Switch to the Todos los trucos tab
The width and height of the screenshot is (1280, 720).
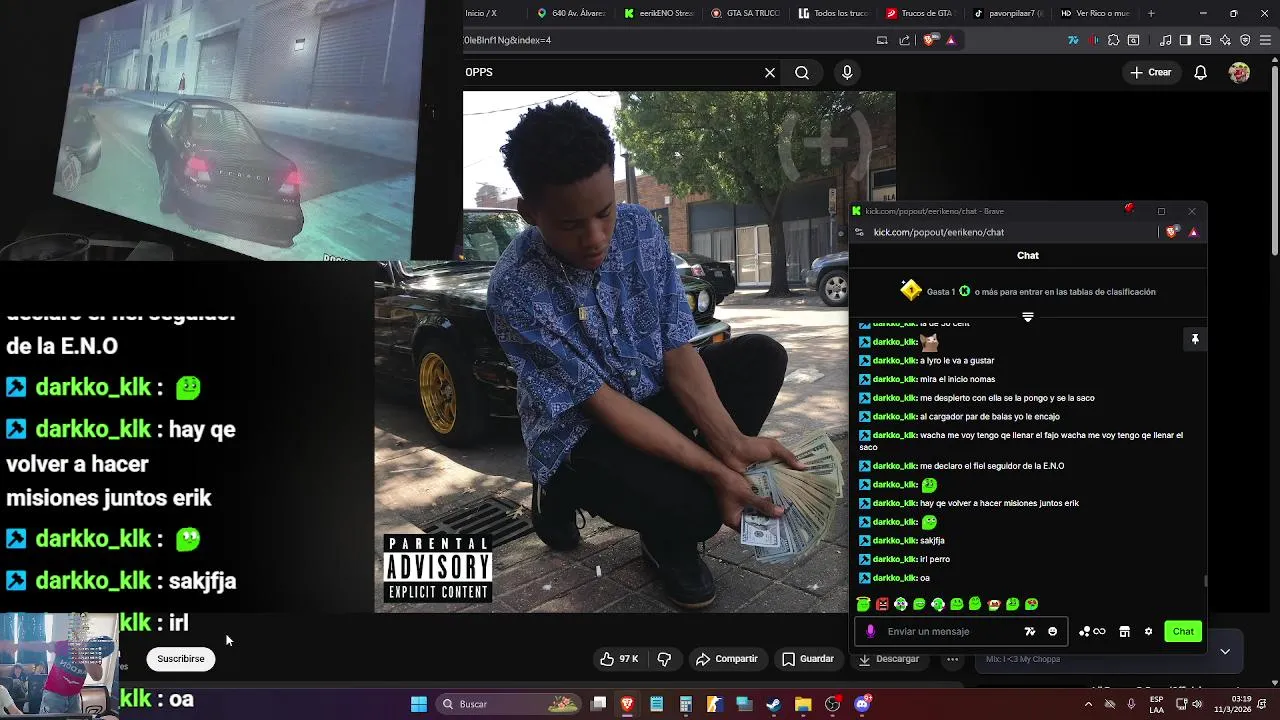coord(833,13)
